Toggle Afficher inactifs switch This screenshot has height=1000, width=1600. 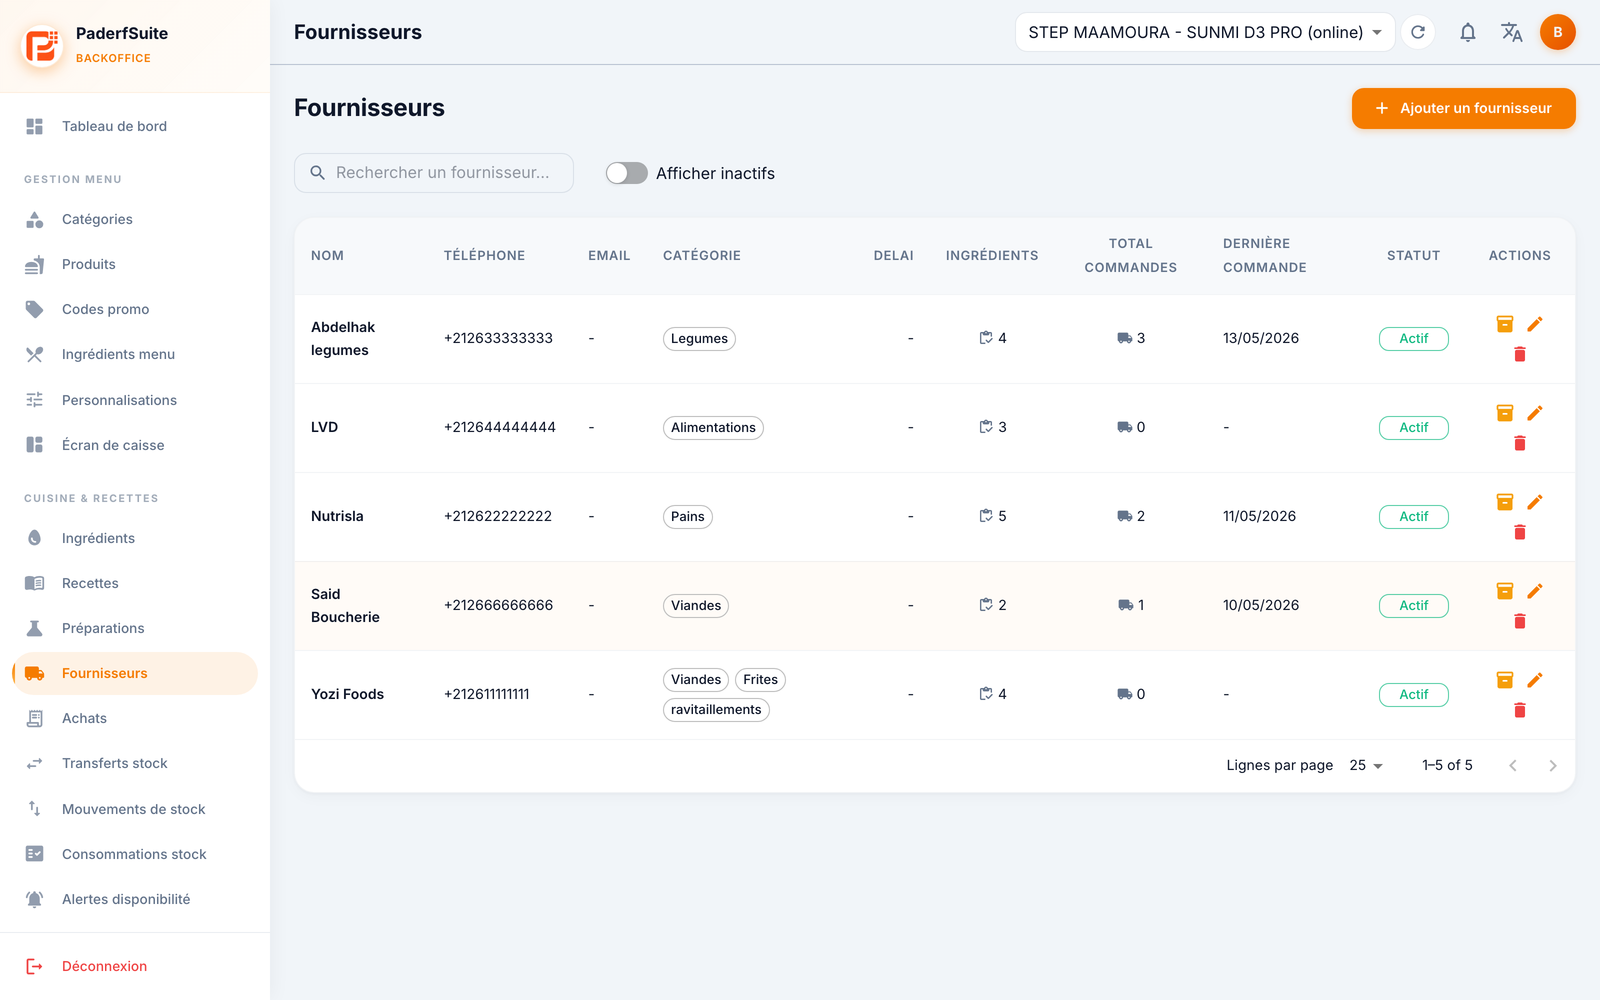(x=627, y=173)
